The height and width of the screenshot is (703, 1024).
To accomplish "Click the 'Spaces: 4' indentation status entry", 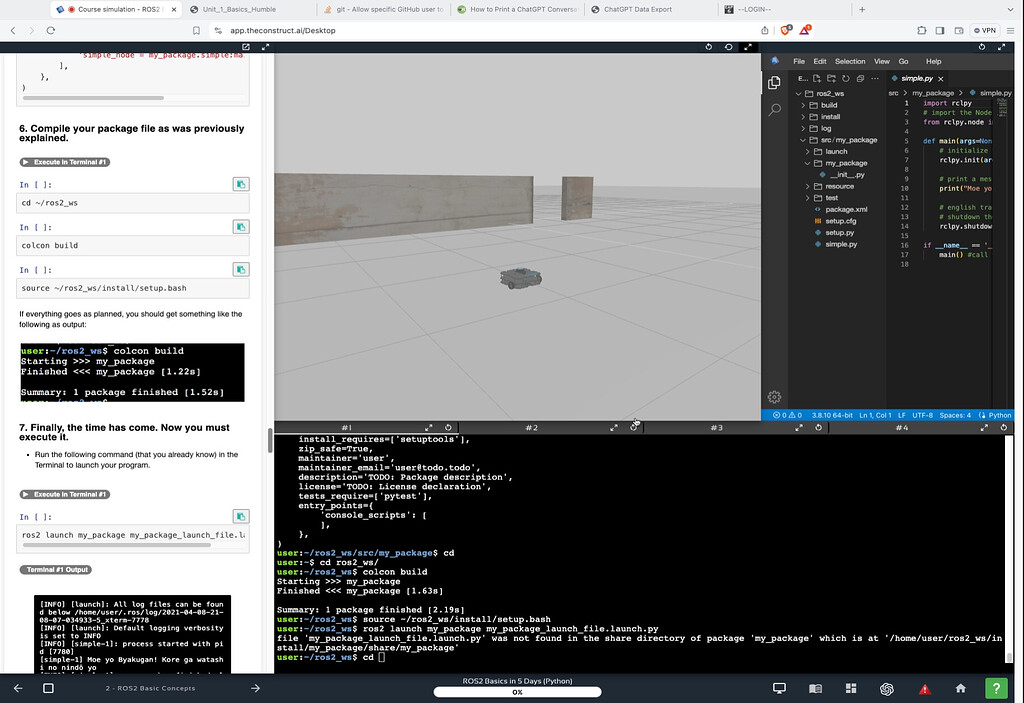I will coord(955,415).
